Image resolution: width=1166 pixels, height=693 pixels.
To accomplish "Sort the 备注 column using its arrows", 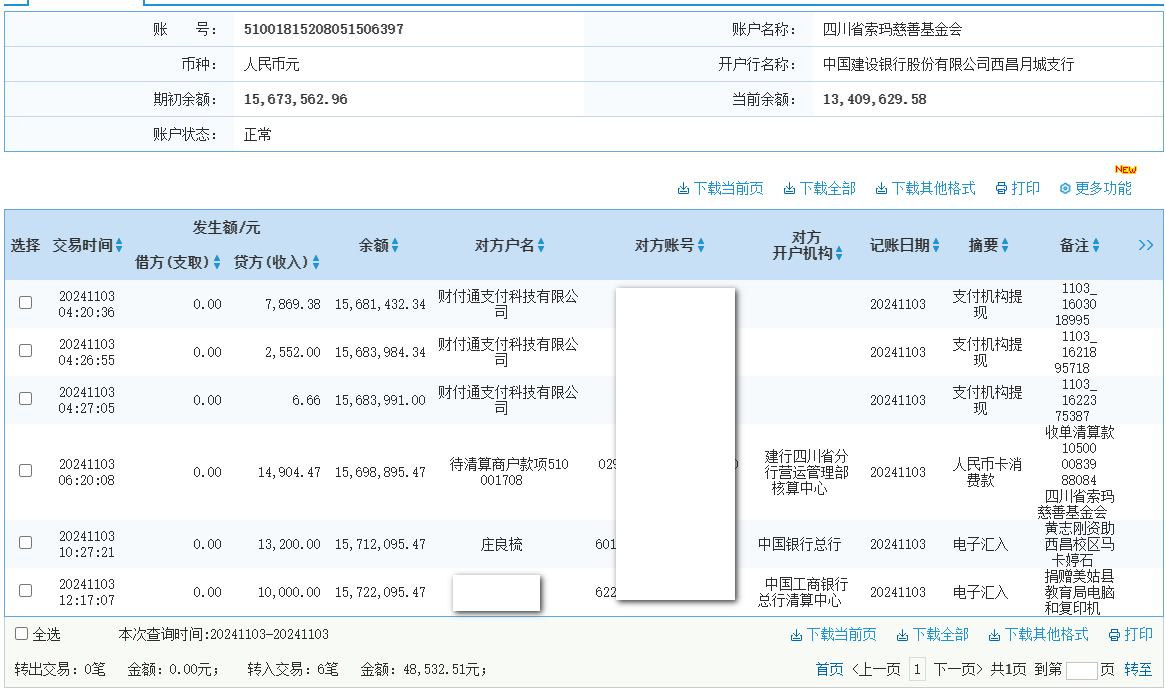I will 1095,245.
